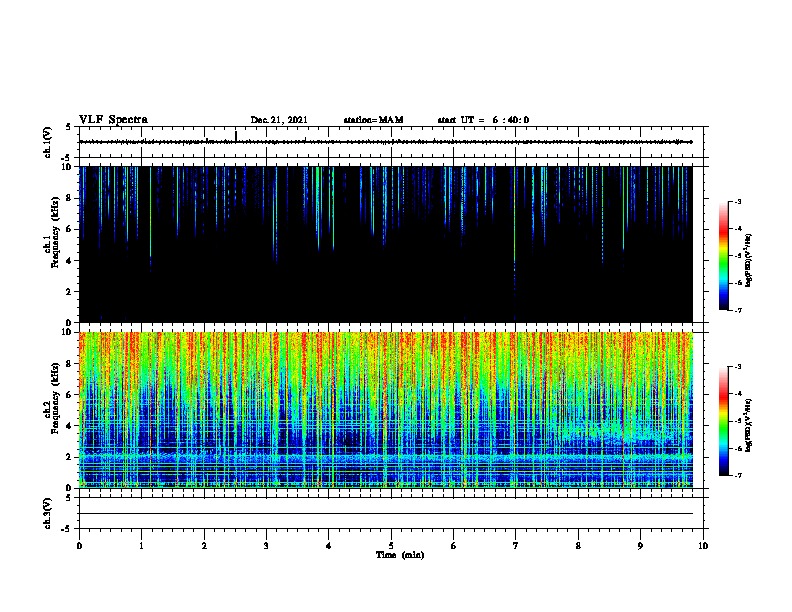
Task: Click the log(PSD) label beside ch.1 color bar
Action: [748, 261]
